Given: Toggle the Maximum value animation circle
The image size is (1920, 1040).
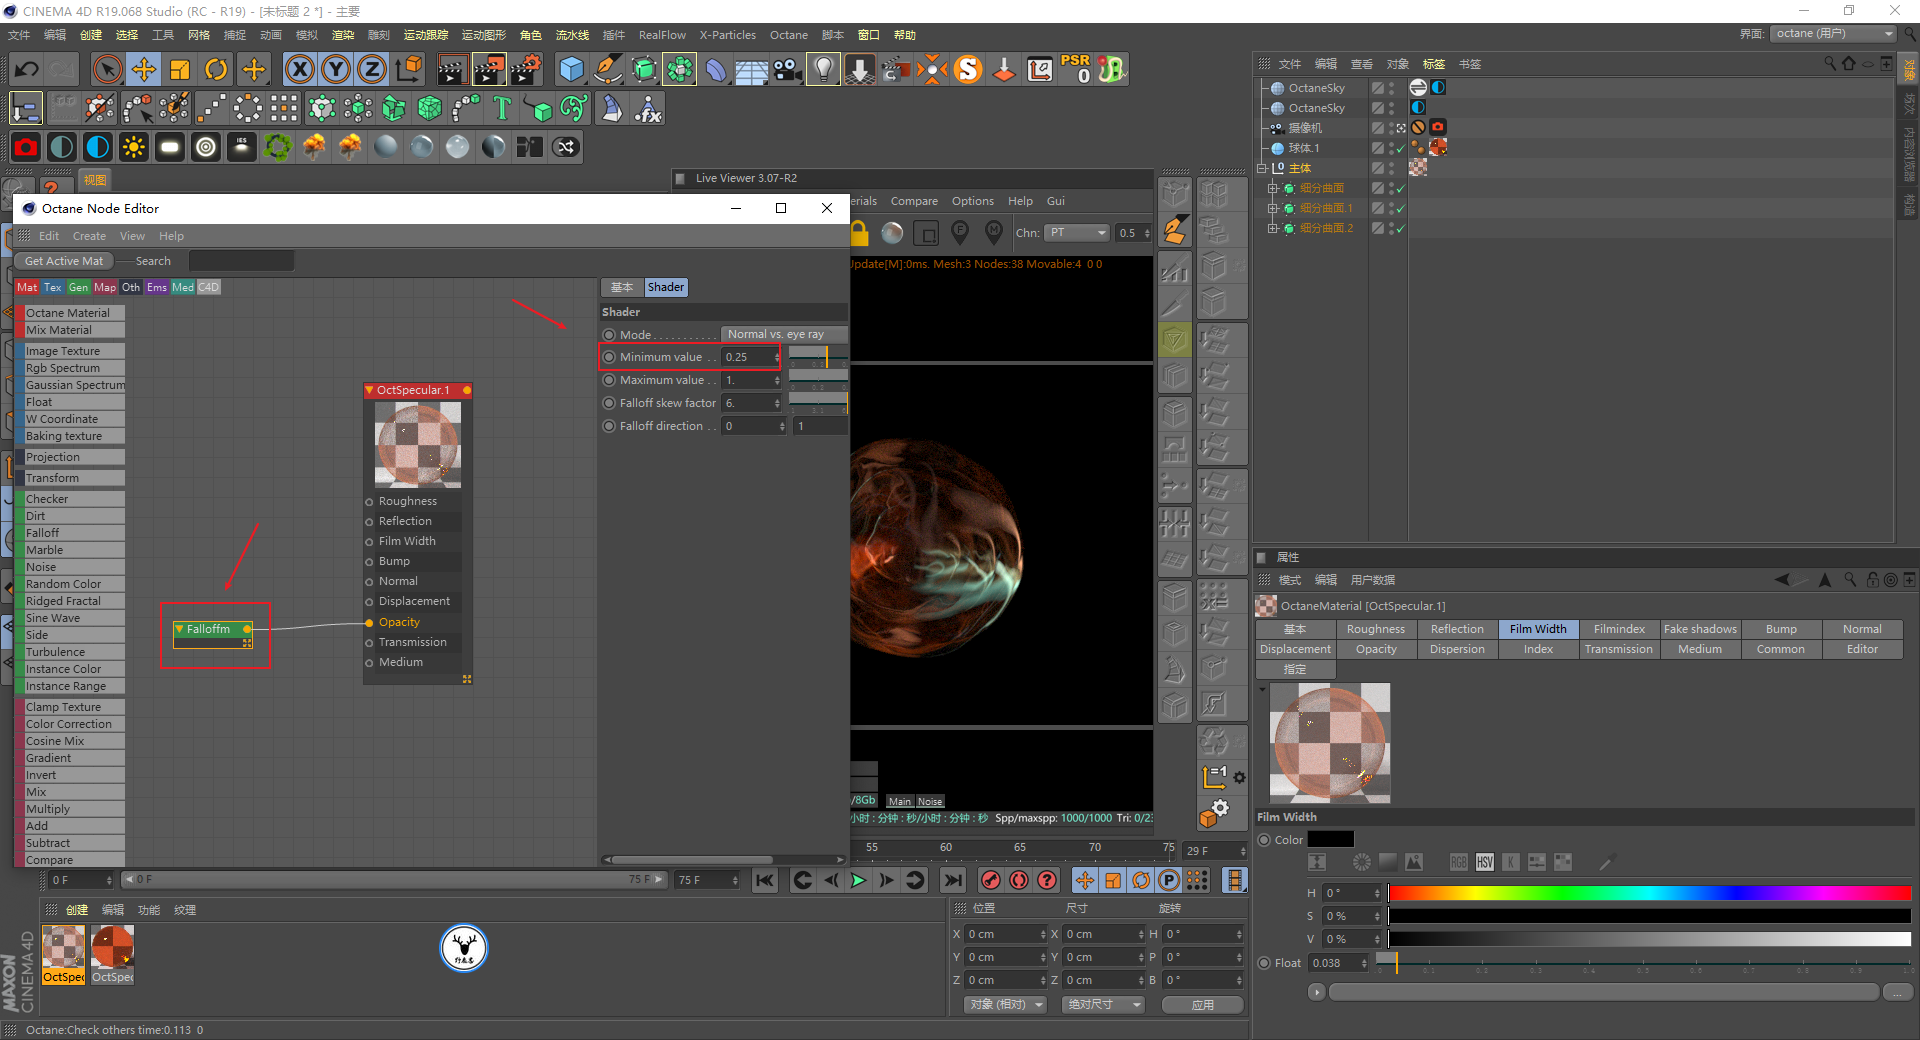Looking at the screenshot, I should (x=609, y=380).
